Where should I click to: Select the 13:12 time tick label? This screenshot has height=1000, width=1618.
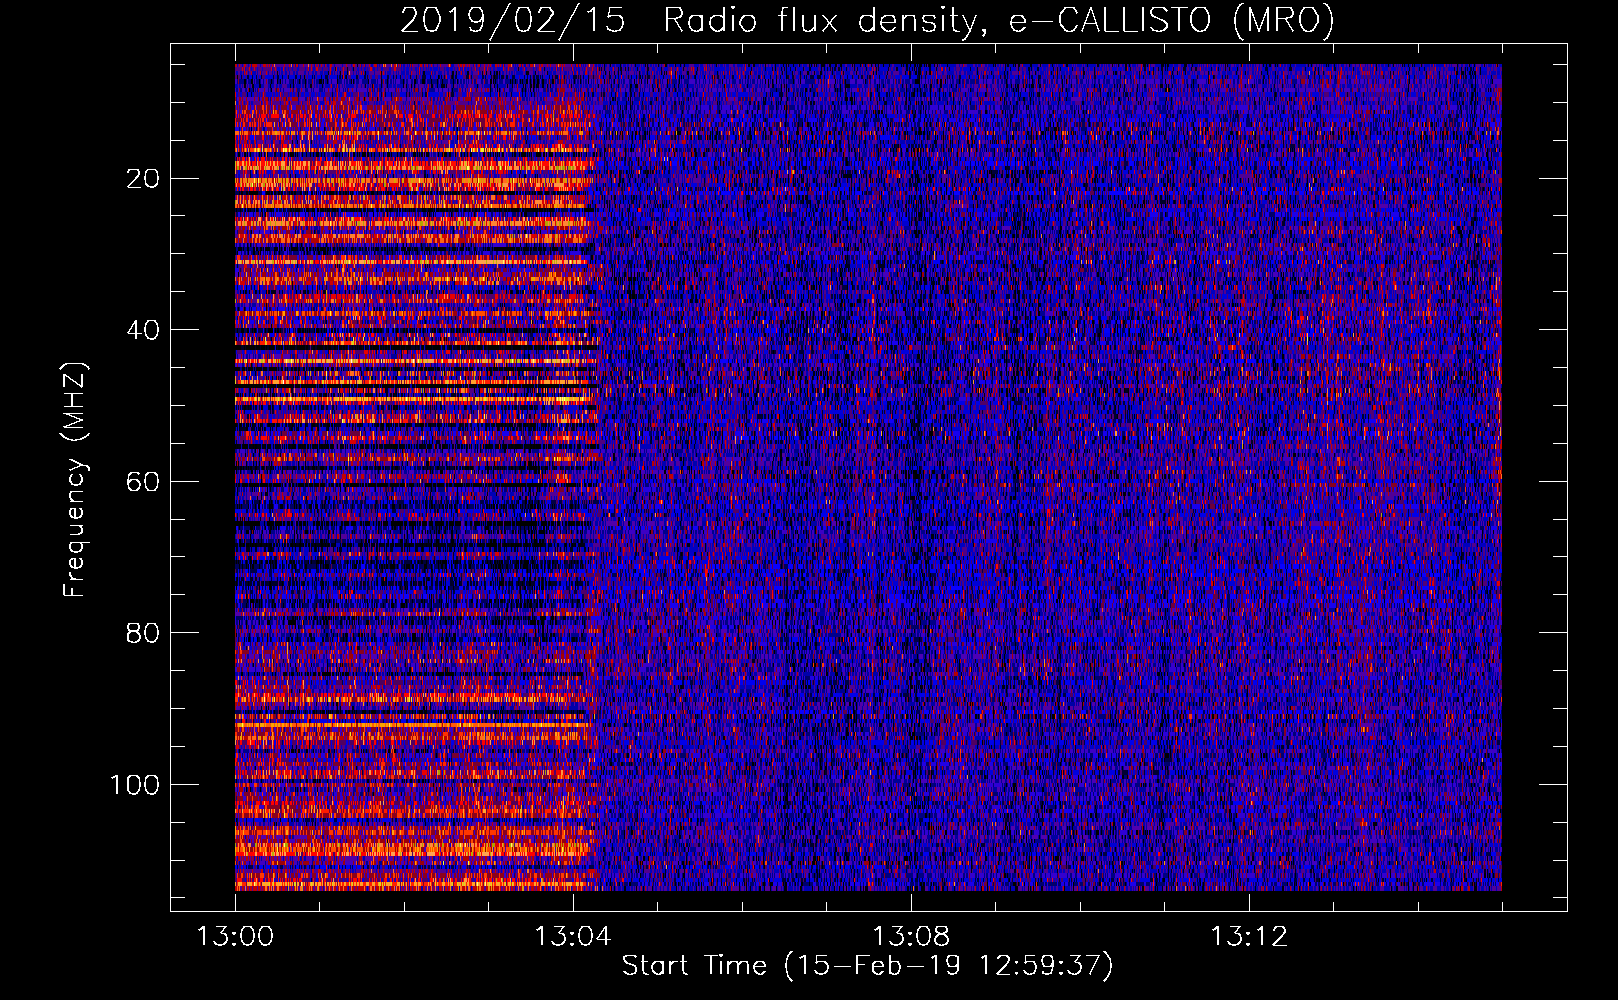pos(1249,937)
